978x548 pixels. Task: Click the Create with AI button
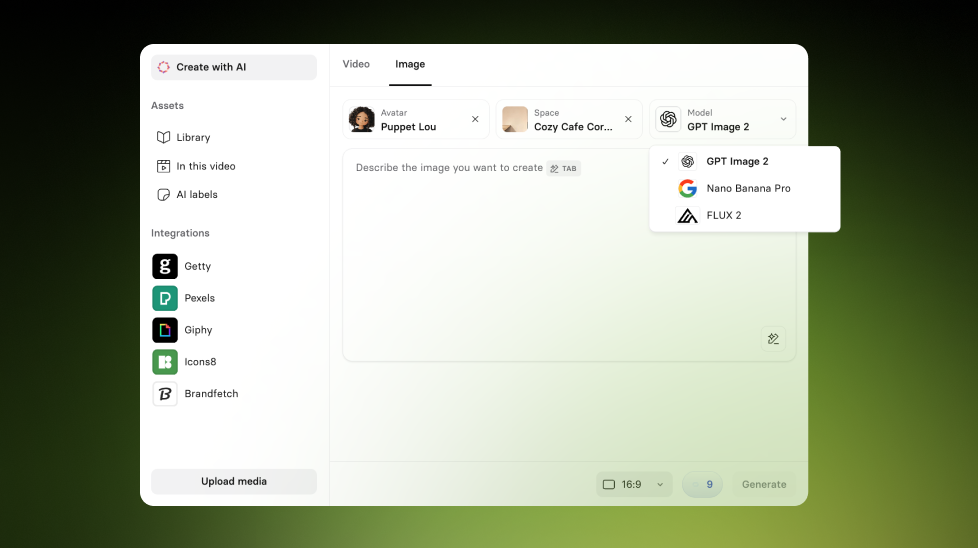234,67
